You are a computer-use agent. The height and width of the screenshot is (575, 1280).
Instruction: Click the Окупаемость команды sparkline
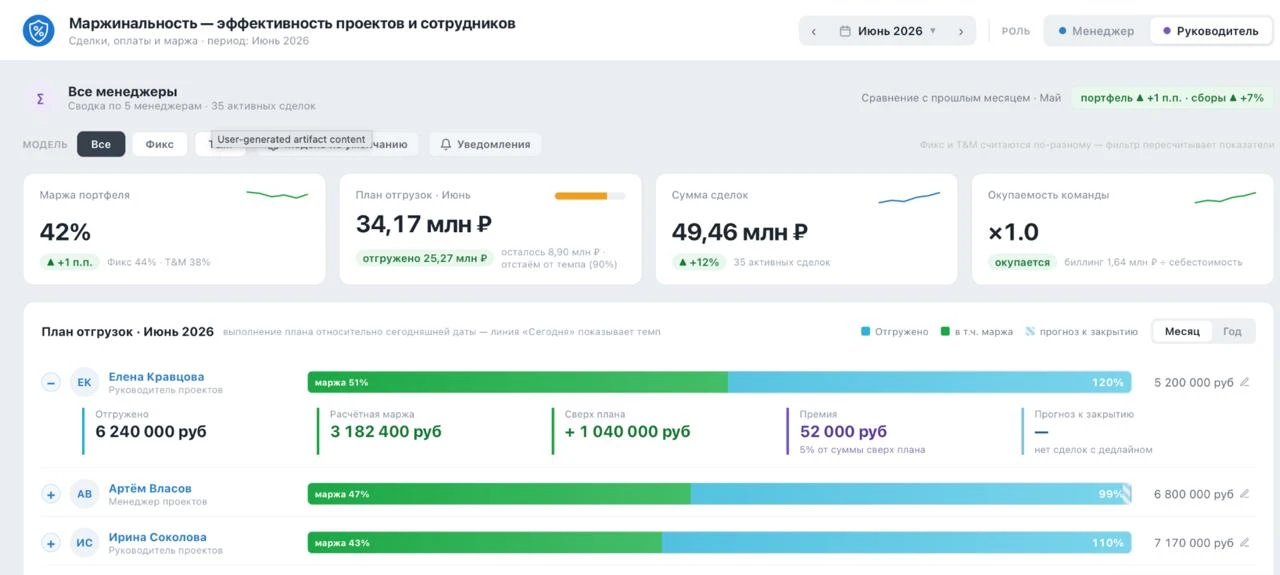[x=1225, y=198]
